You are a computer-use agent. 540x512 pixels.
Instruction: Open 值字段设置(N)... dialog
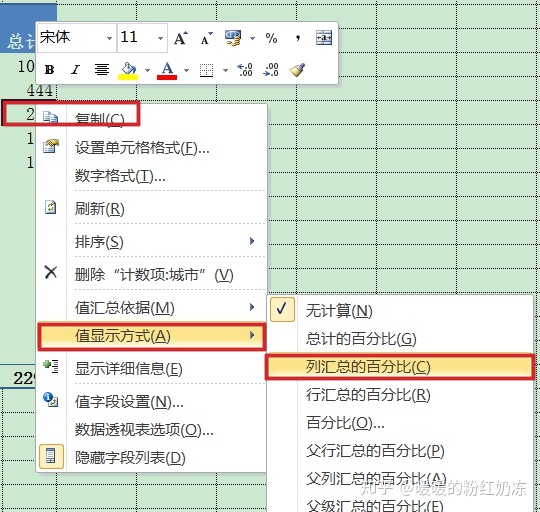point(152,401)
